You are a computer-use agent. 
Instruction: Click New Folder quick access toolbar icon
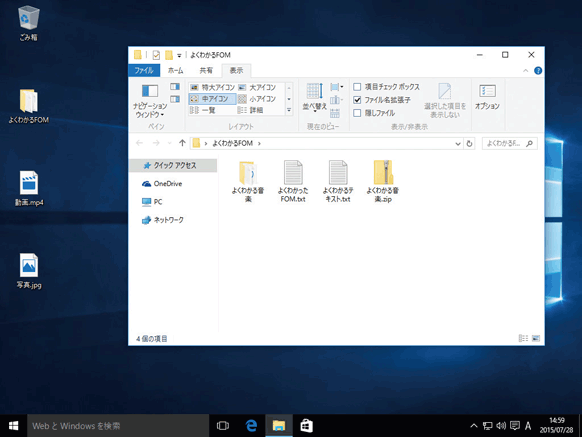tap(169, 55)
